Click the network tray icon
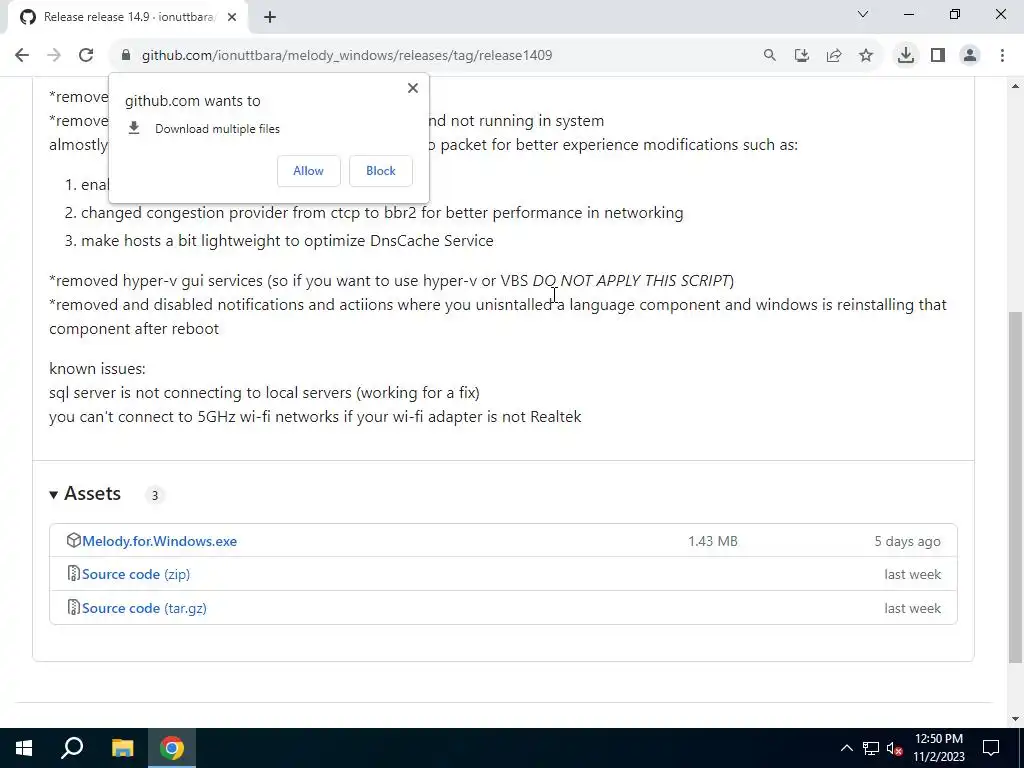Viewport: 1024px width, 768px height. (x=871, y=748)
